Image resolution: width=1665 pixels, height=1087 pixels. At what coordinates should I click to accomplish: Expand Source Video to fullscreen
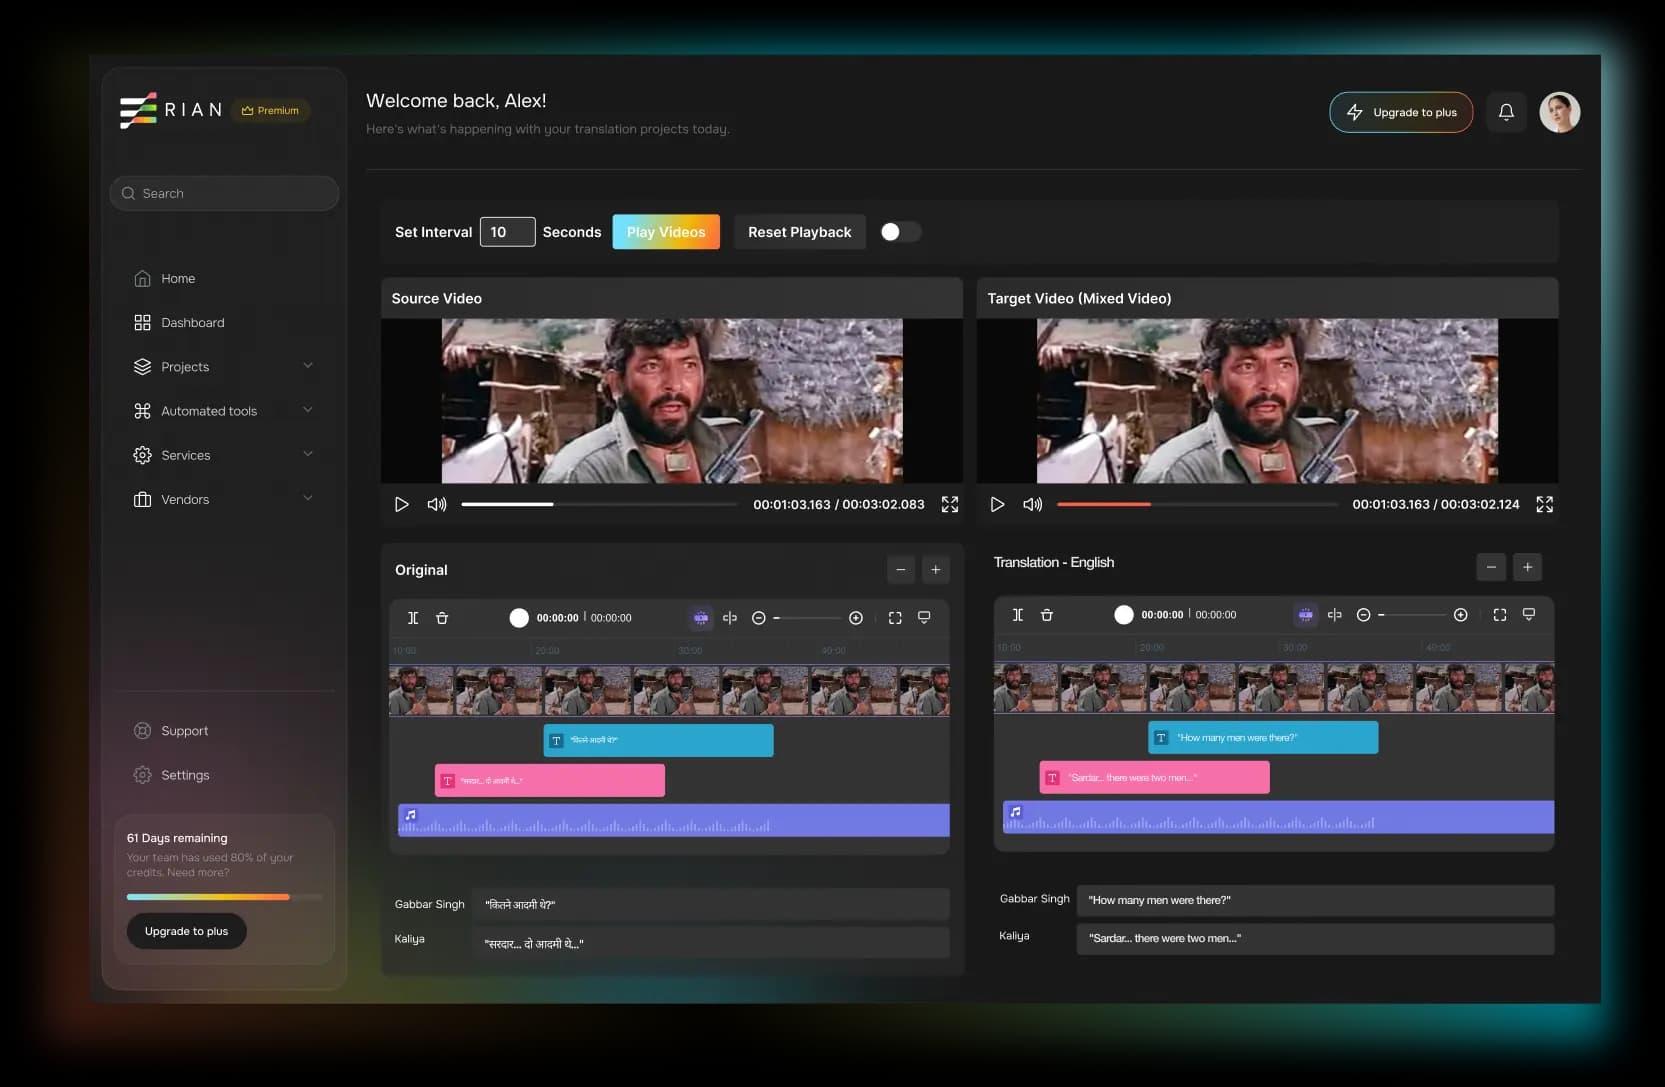(x=950, y=505)
